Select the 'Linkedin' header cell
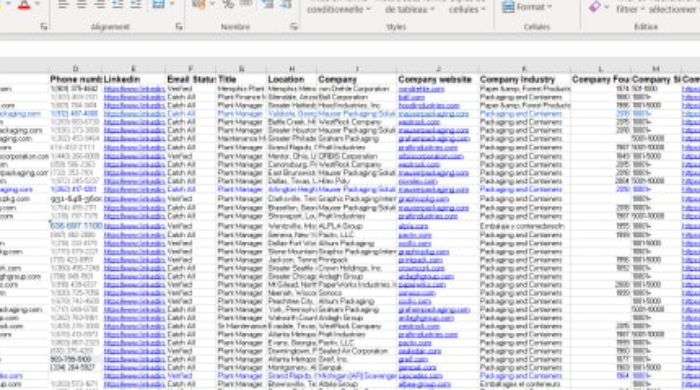This screenshot has width=700, height=390. [x=134, y=79]
